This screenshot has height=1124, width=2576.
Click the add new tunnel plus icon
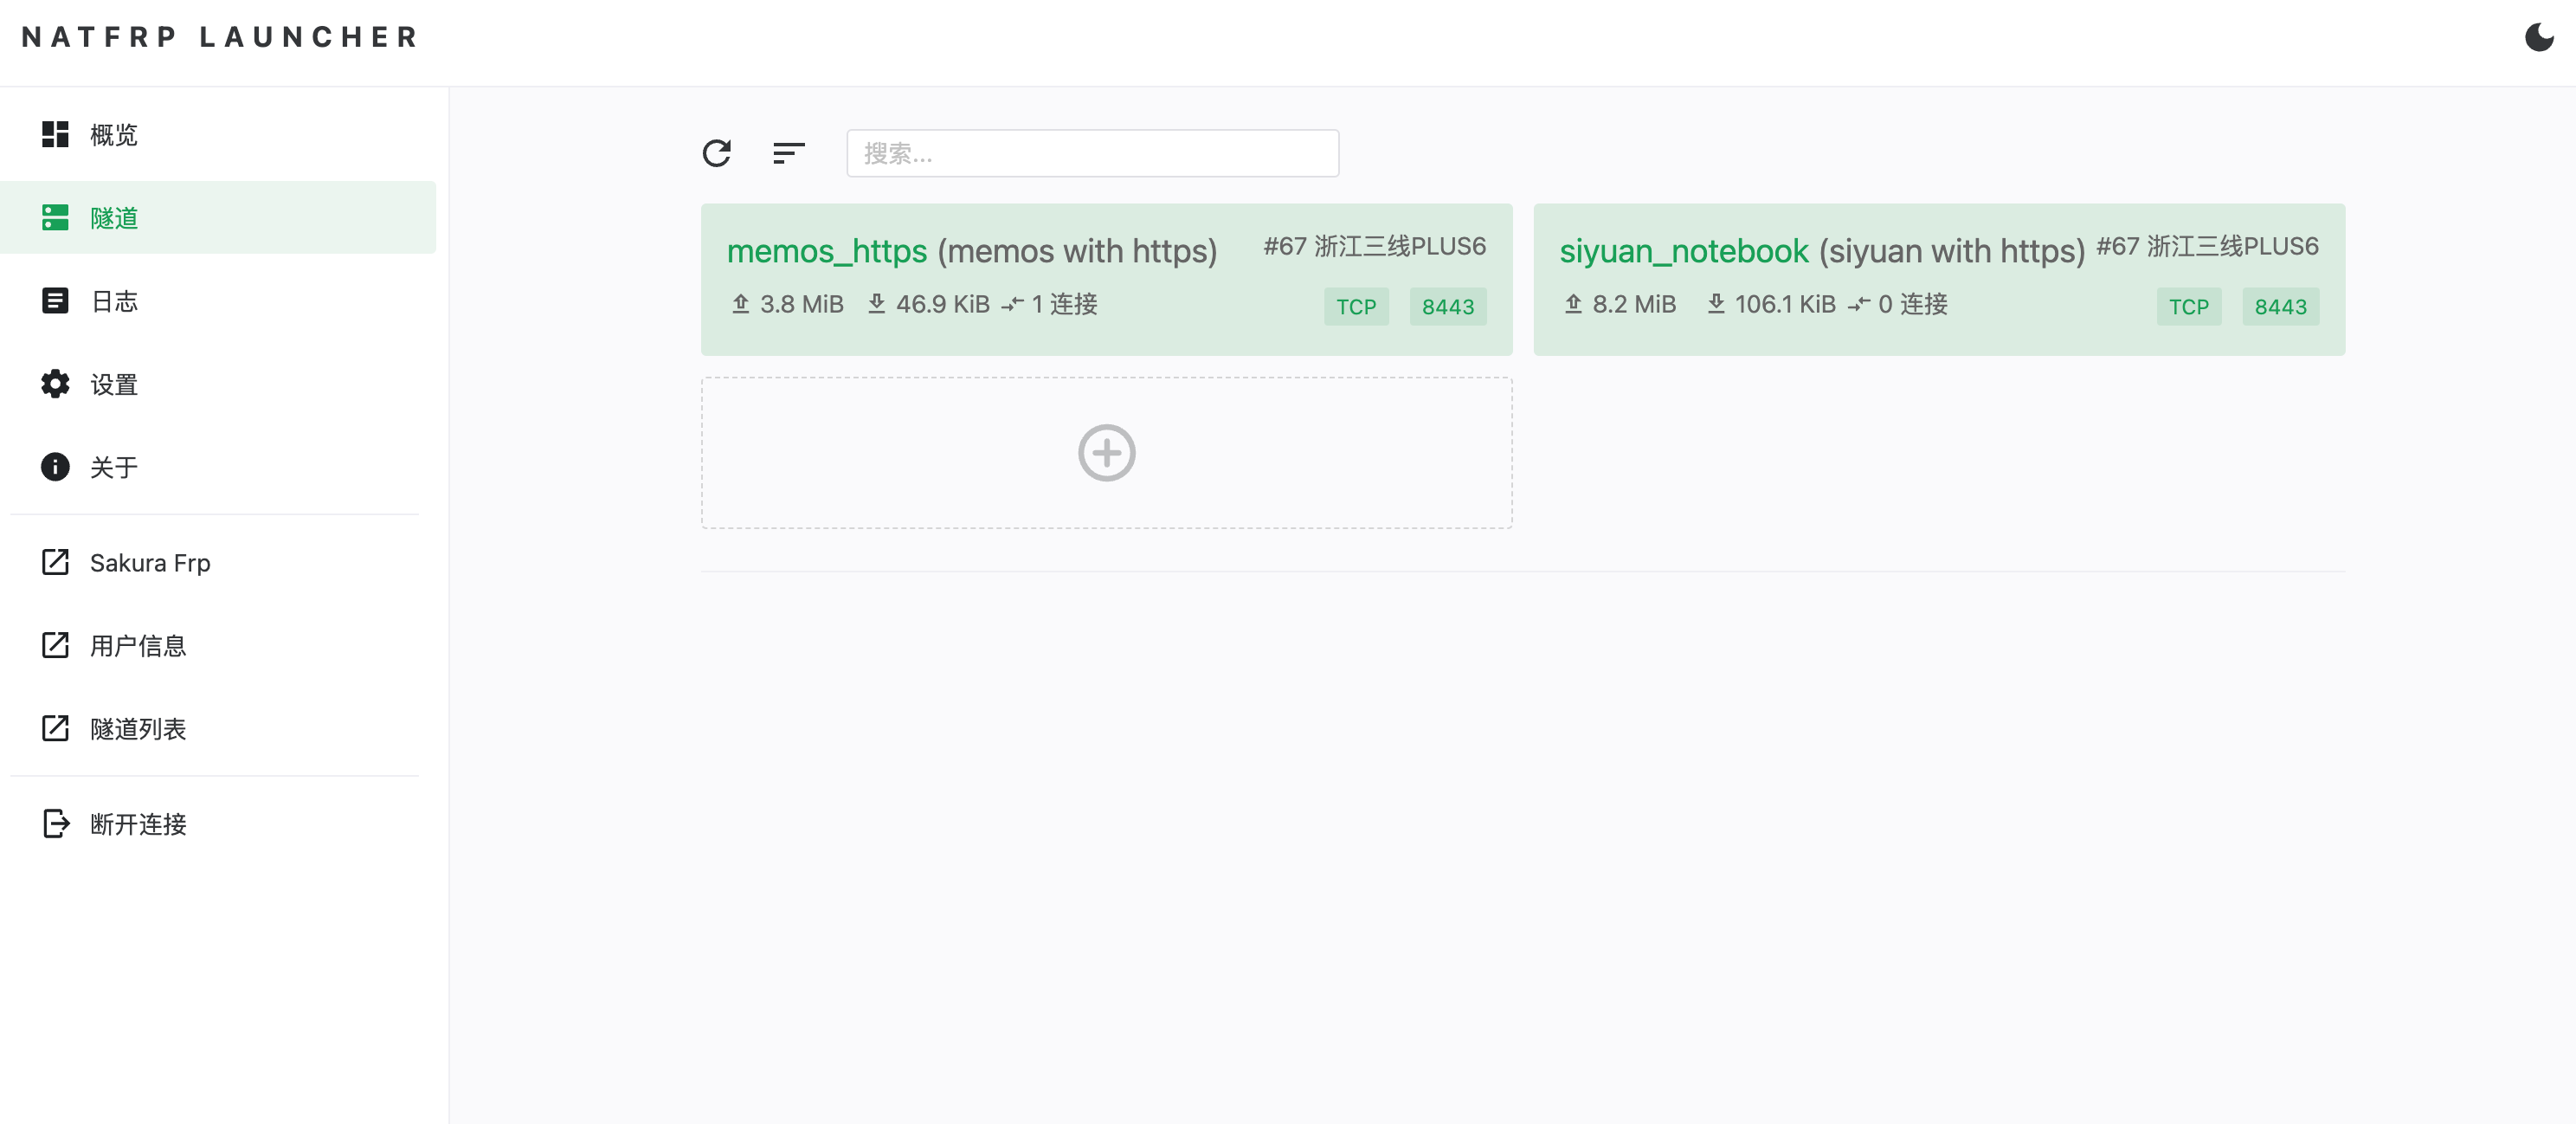(x=1106, y=453)
